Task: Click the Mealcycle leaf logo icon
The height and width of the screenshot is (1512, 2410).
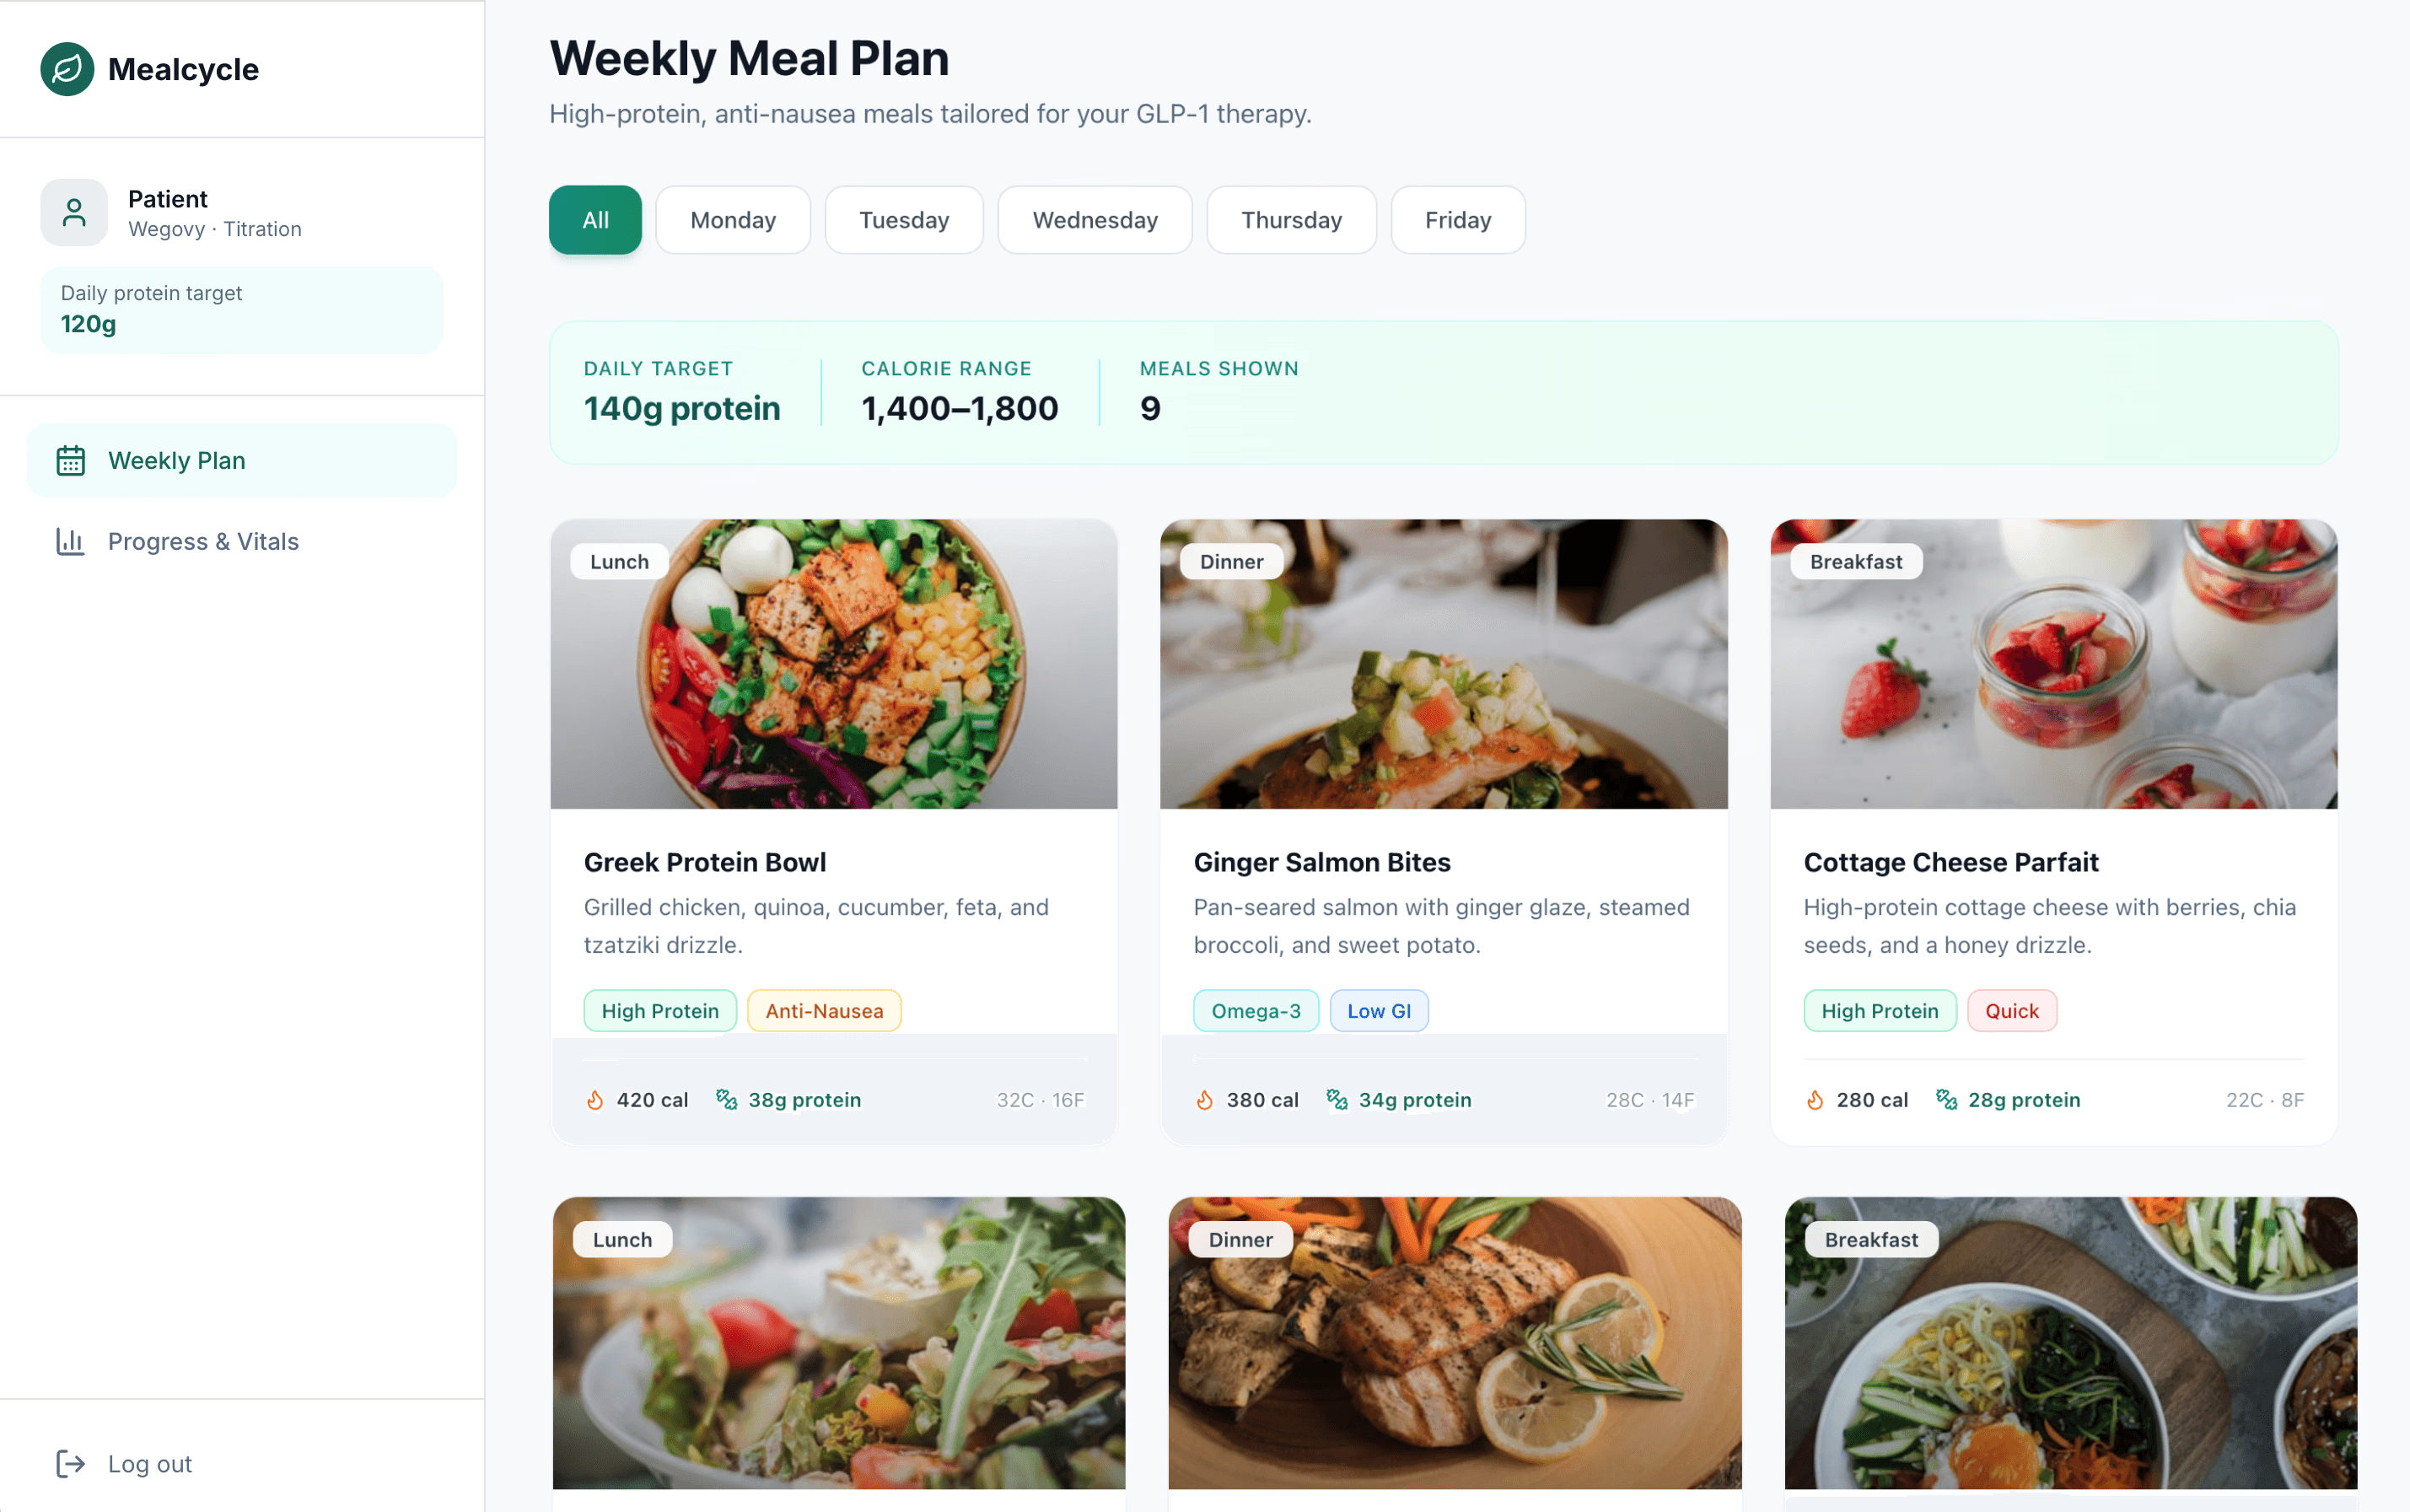Action: click(67, 69)
